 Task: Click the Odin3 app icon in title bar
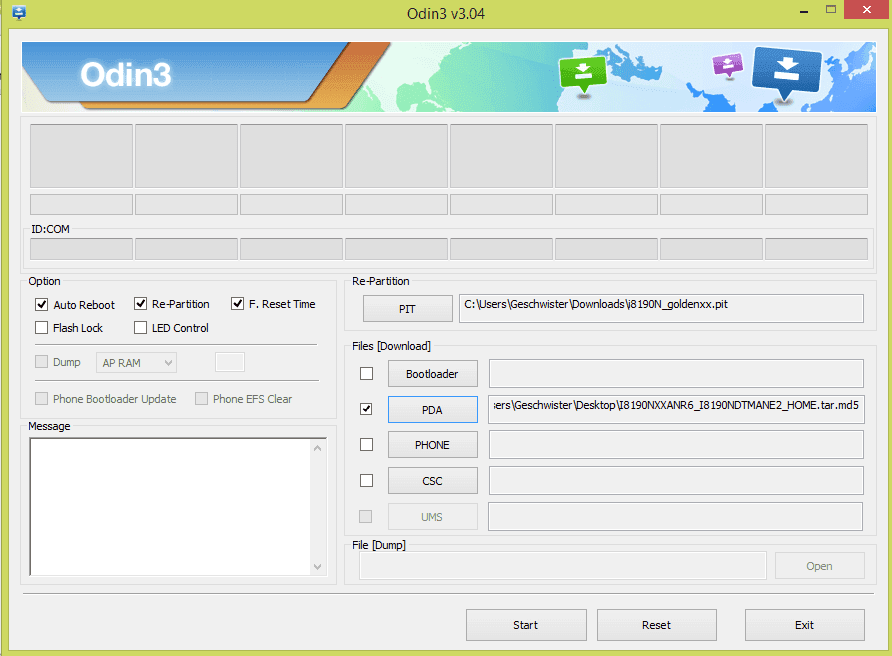point(19,13)
